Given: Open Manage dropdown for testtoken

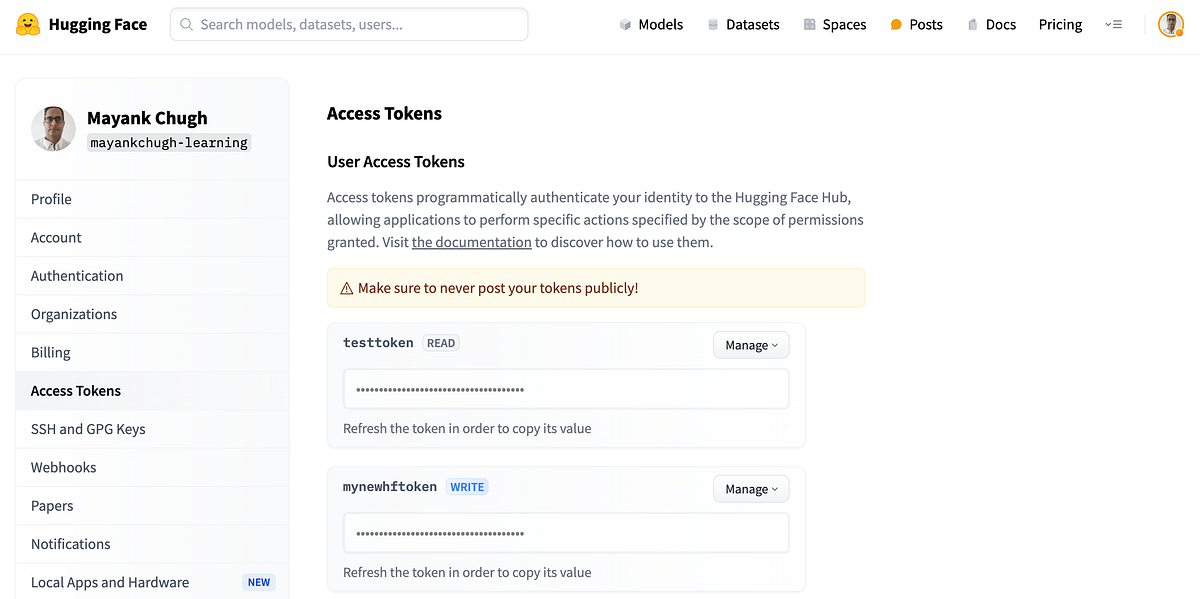Looking at the screenshot, I should click(751, 345).
